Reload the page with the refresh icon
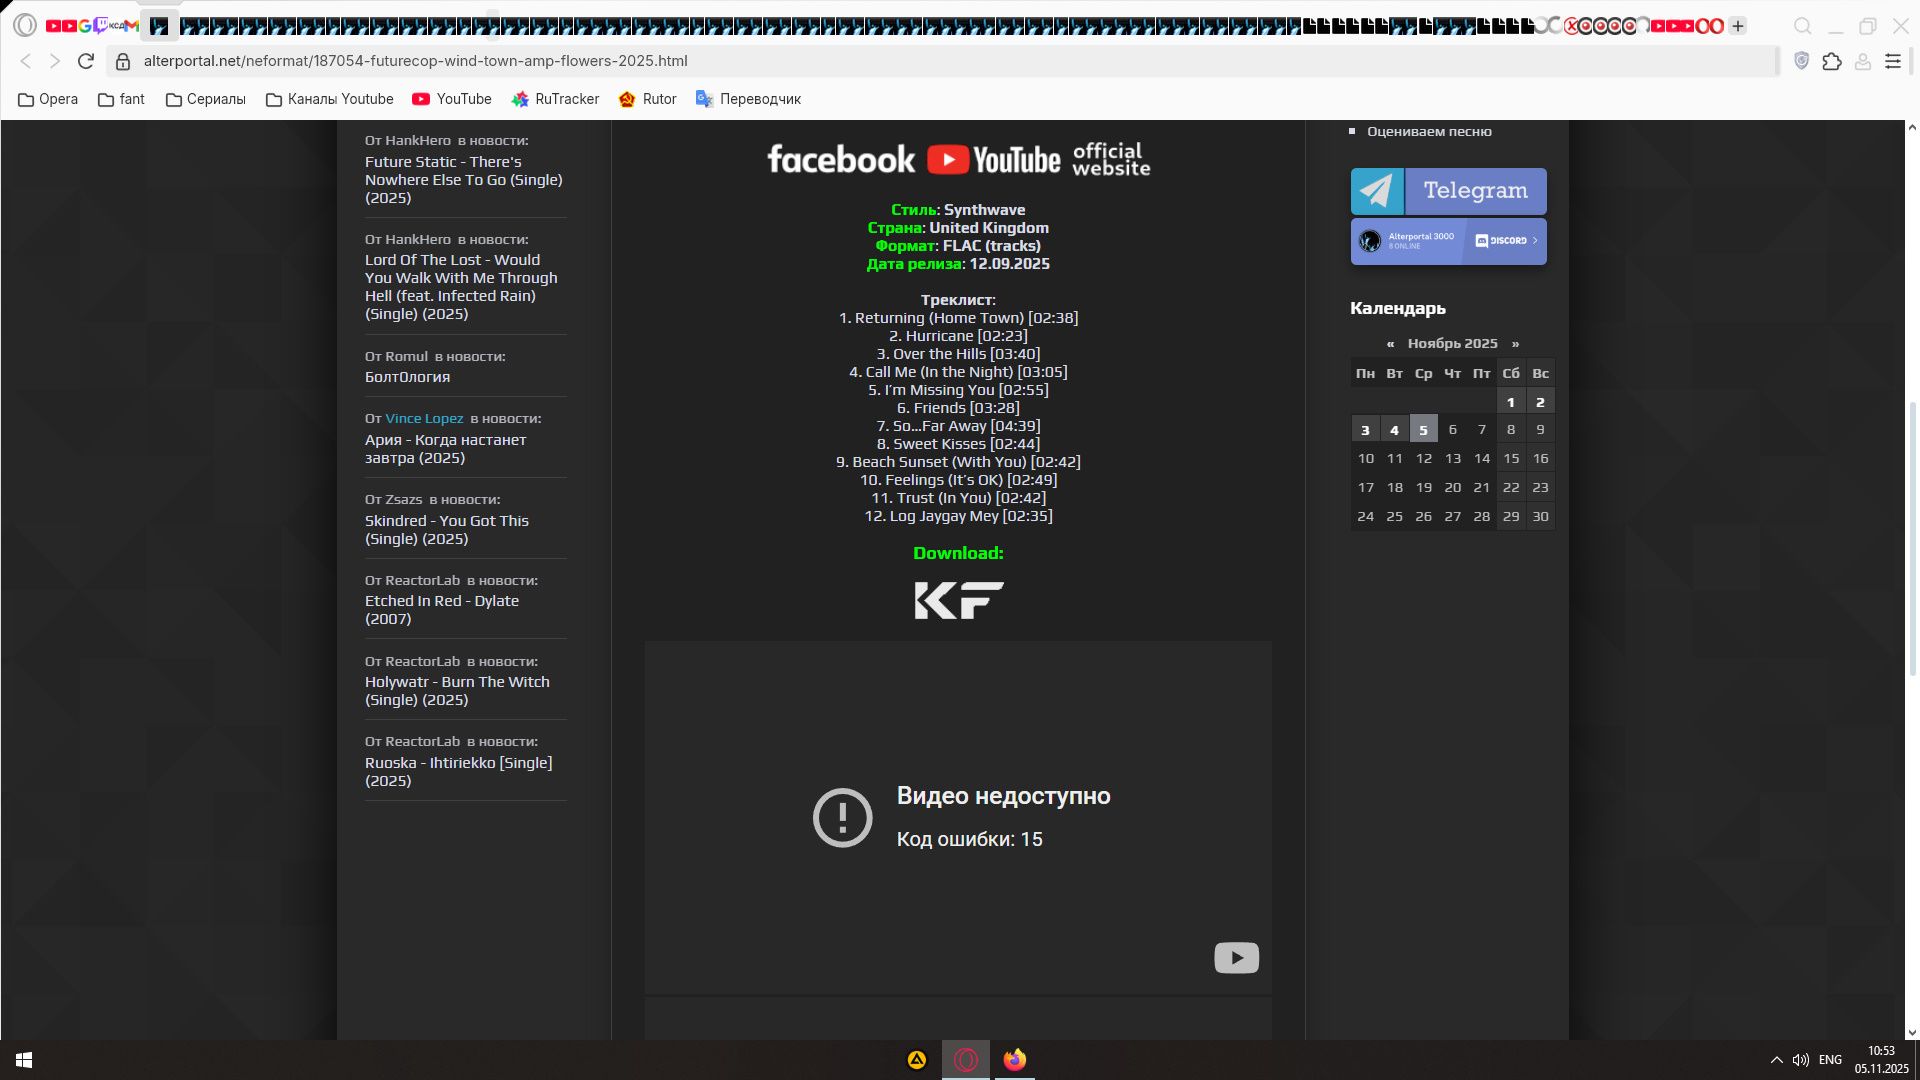The height and width of the screenshot is (1080, 1920). pyautogui.click(x=86, y=61)
